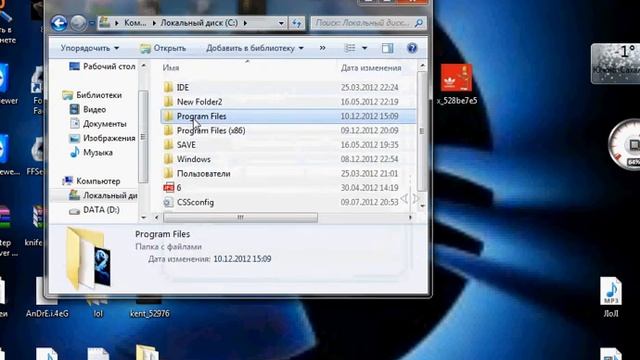Click the search magnifier icon

tap(419, 23)
